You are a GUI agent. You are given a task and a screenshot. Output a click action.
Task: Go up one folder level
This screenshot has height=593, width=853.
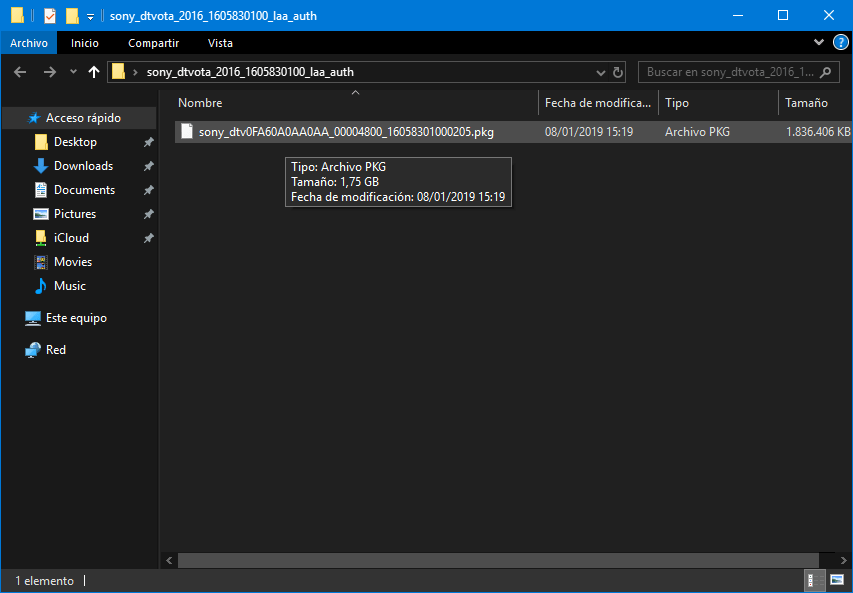(94, 72)
